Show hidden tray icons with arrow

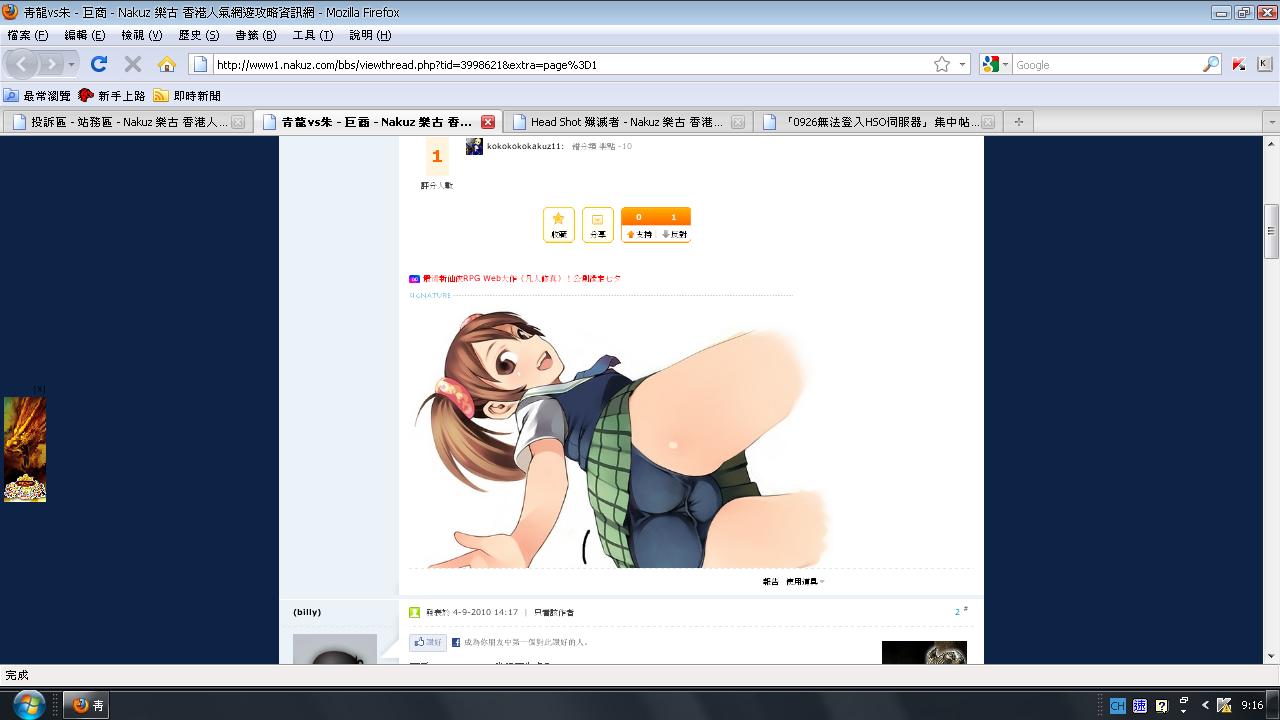click(x=1205, y=705)
